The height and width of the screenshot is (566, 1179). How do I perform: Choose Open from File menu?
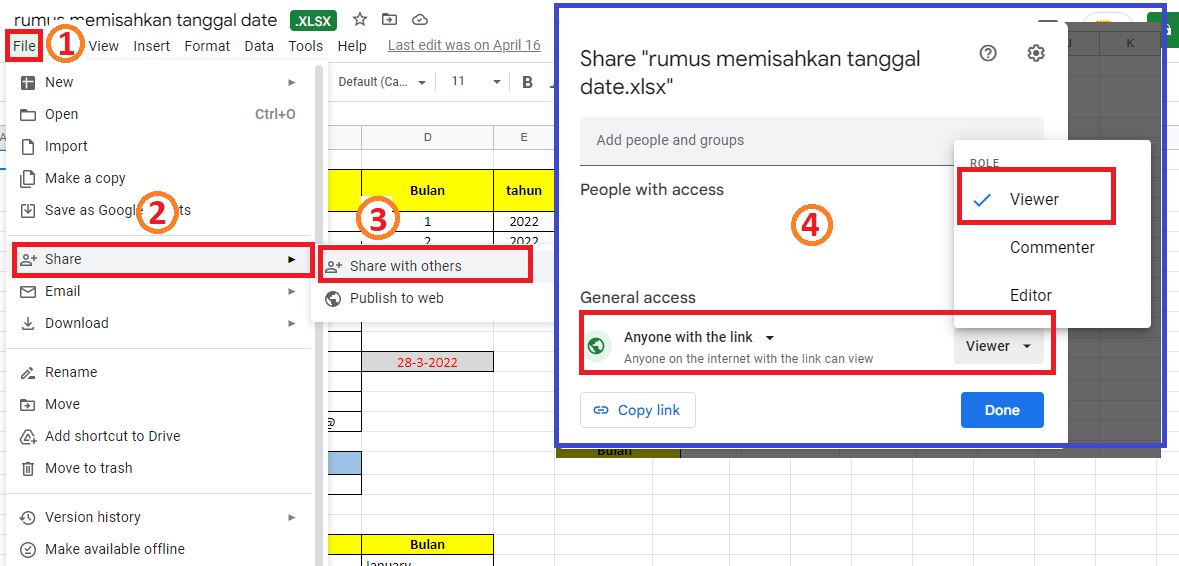coord(159,114)
